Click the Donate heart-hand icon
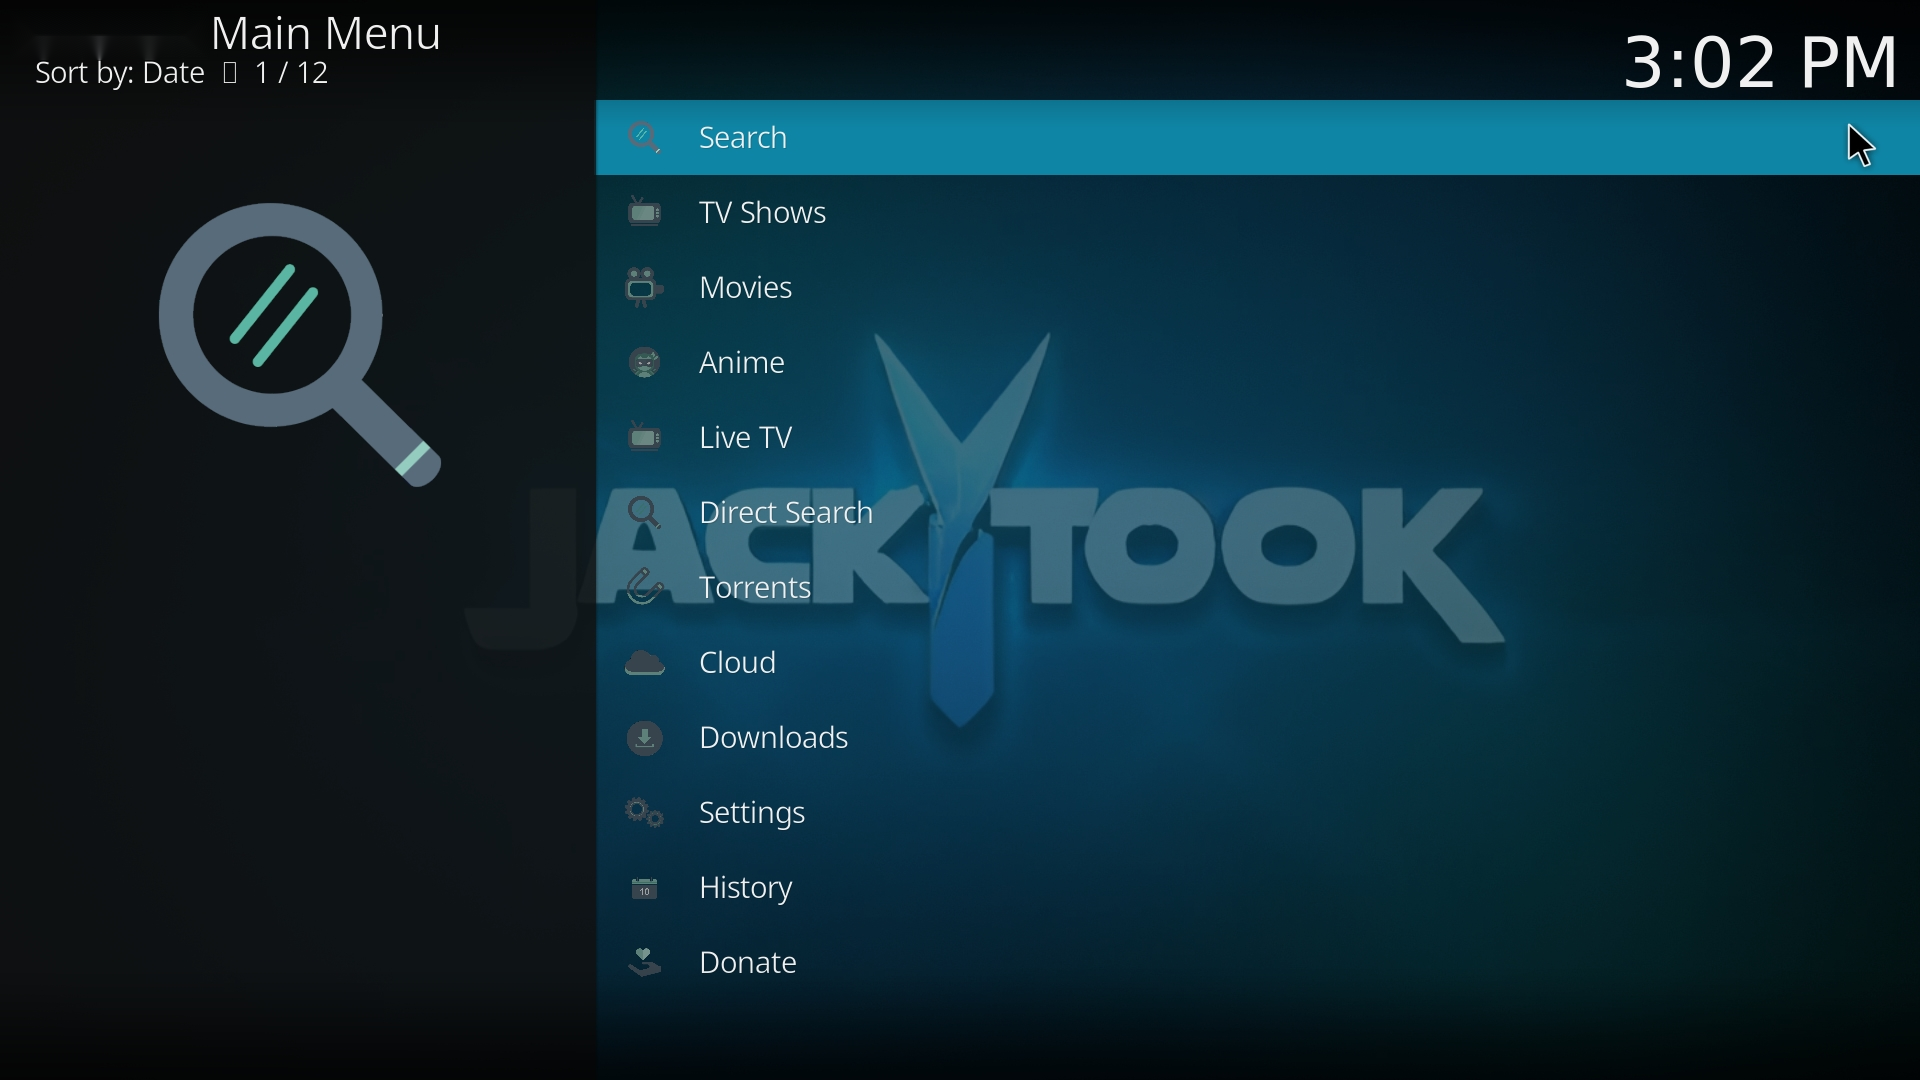This screenshot has height=1080, width=1920. pyautogui.click(x=646, y=965)
